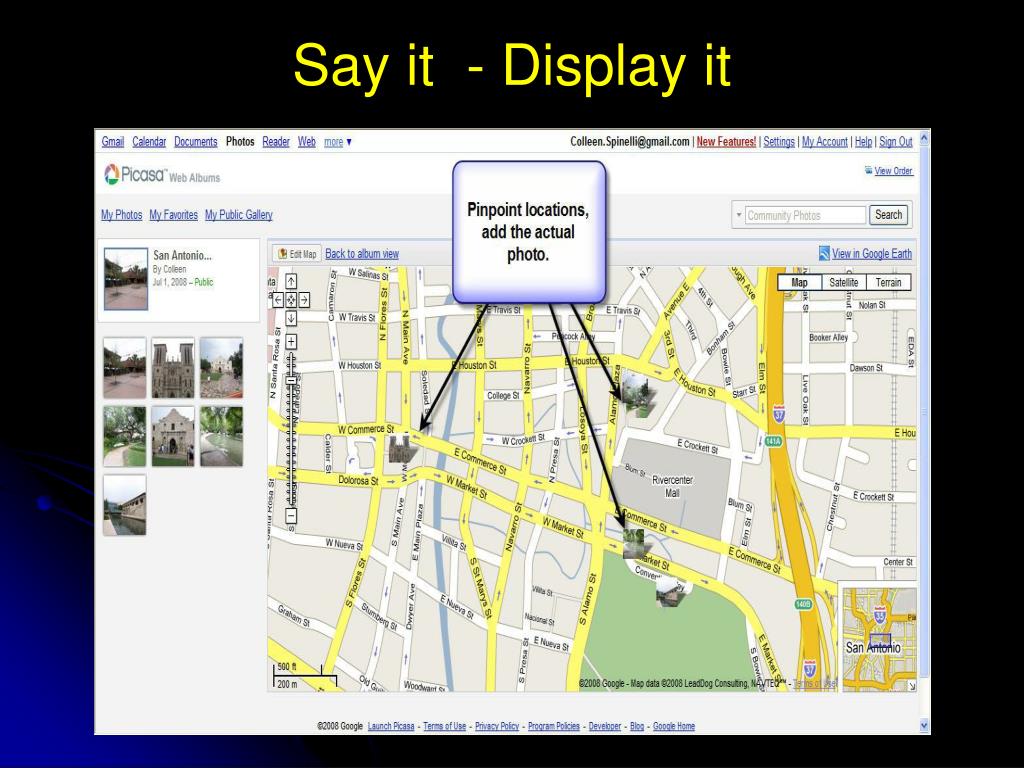The image size is (1024, 768).
Task: Open New Features! link
Action: pyautogui.click(x=726, y=142)
